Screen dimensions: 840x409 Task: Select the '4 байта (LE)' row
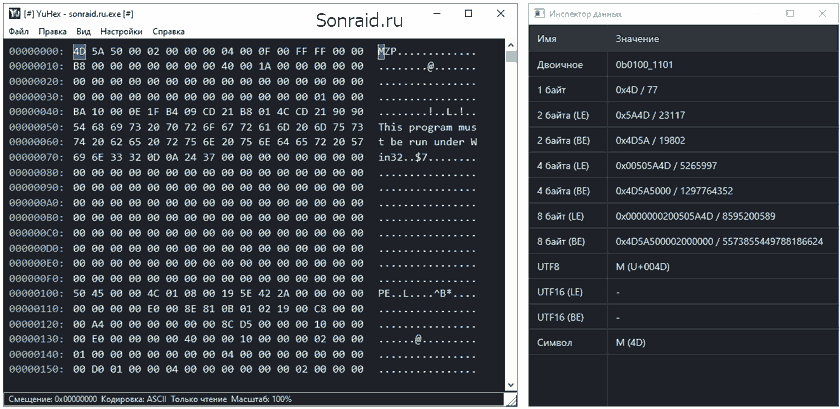pyautogui.click(x=684, y=166)
